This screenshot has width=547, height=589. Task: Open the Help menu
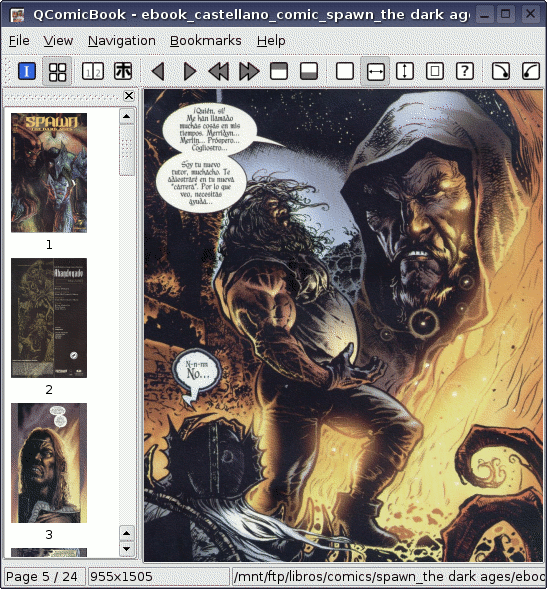tap(271, 41)
